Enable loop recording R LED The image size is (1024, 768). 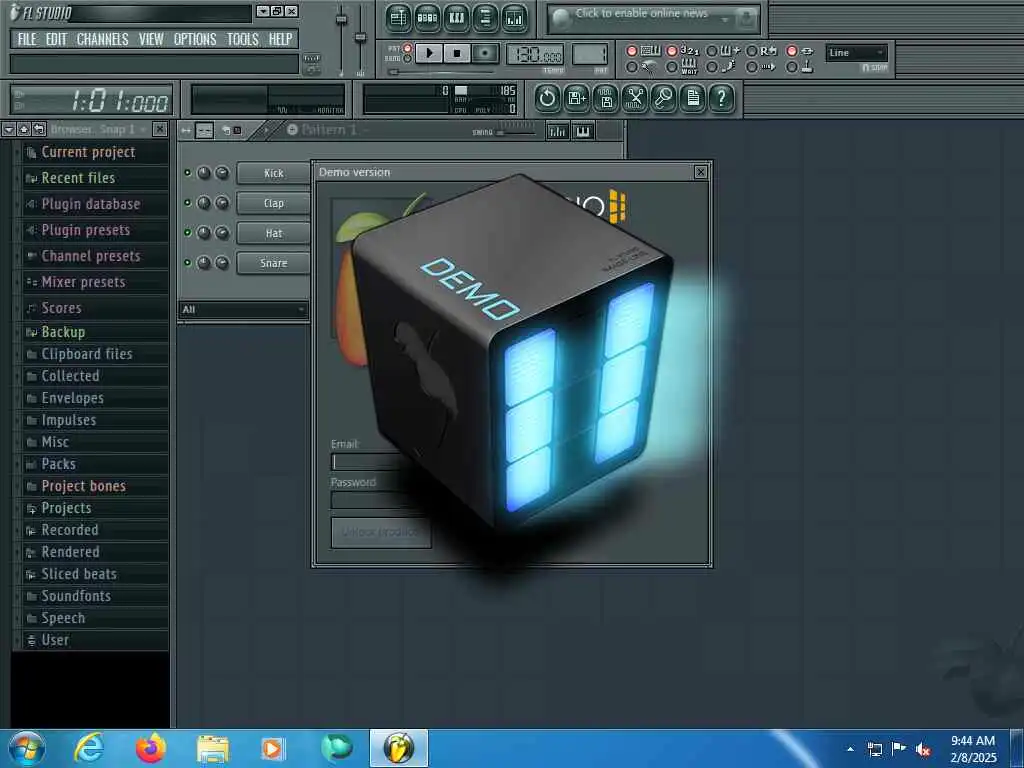click(752, 51)
